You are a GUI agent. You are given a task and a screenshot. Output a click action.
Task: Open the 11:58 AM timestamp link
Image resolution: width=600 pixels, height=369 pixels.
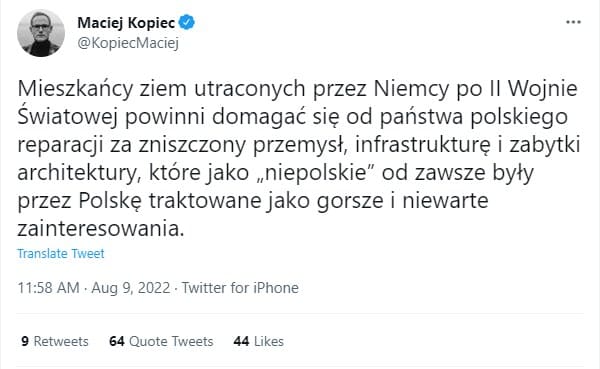pyautogui.click(x=49, y=288)
